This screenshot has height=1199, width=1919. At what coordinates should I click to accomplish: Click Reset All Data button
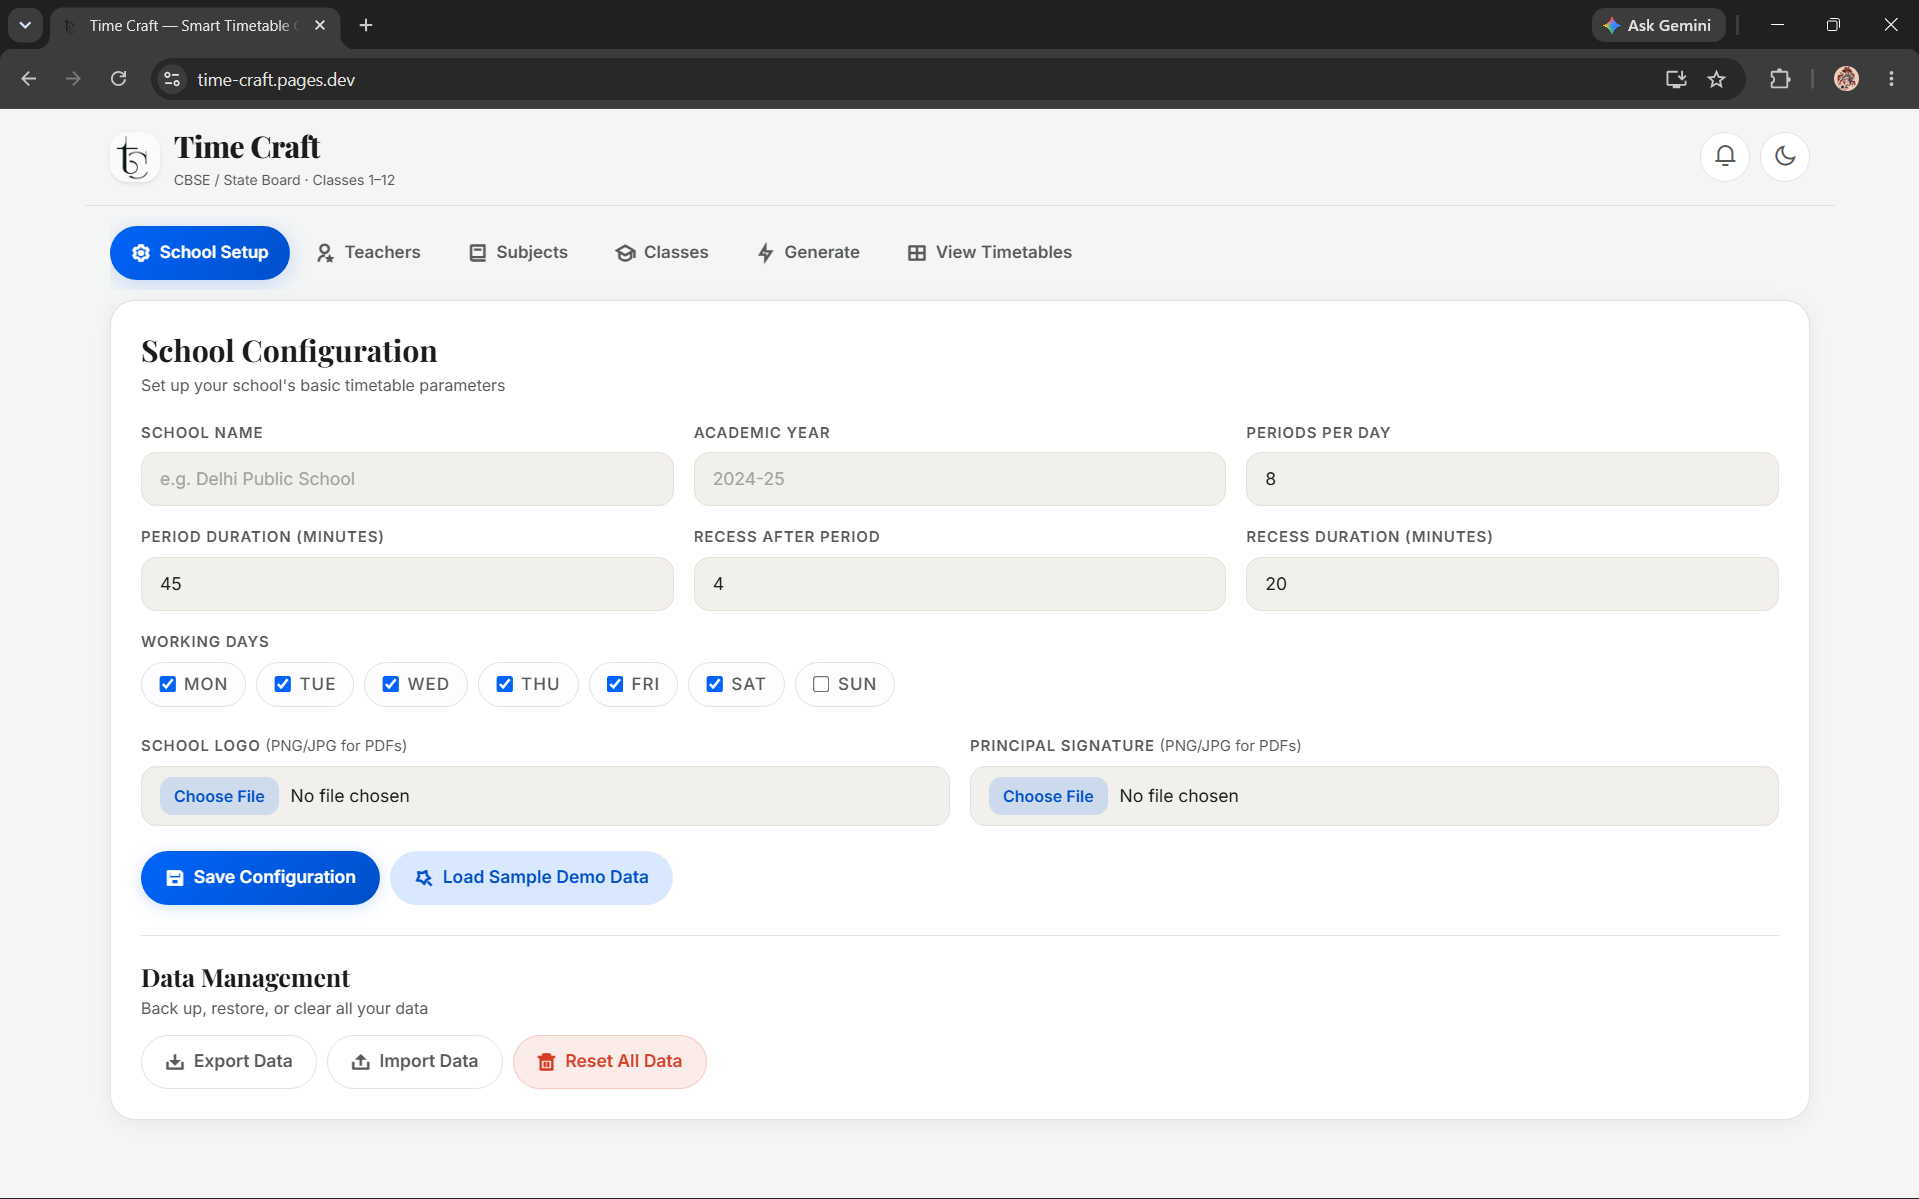610,1061
